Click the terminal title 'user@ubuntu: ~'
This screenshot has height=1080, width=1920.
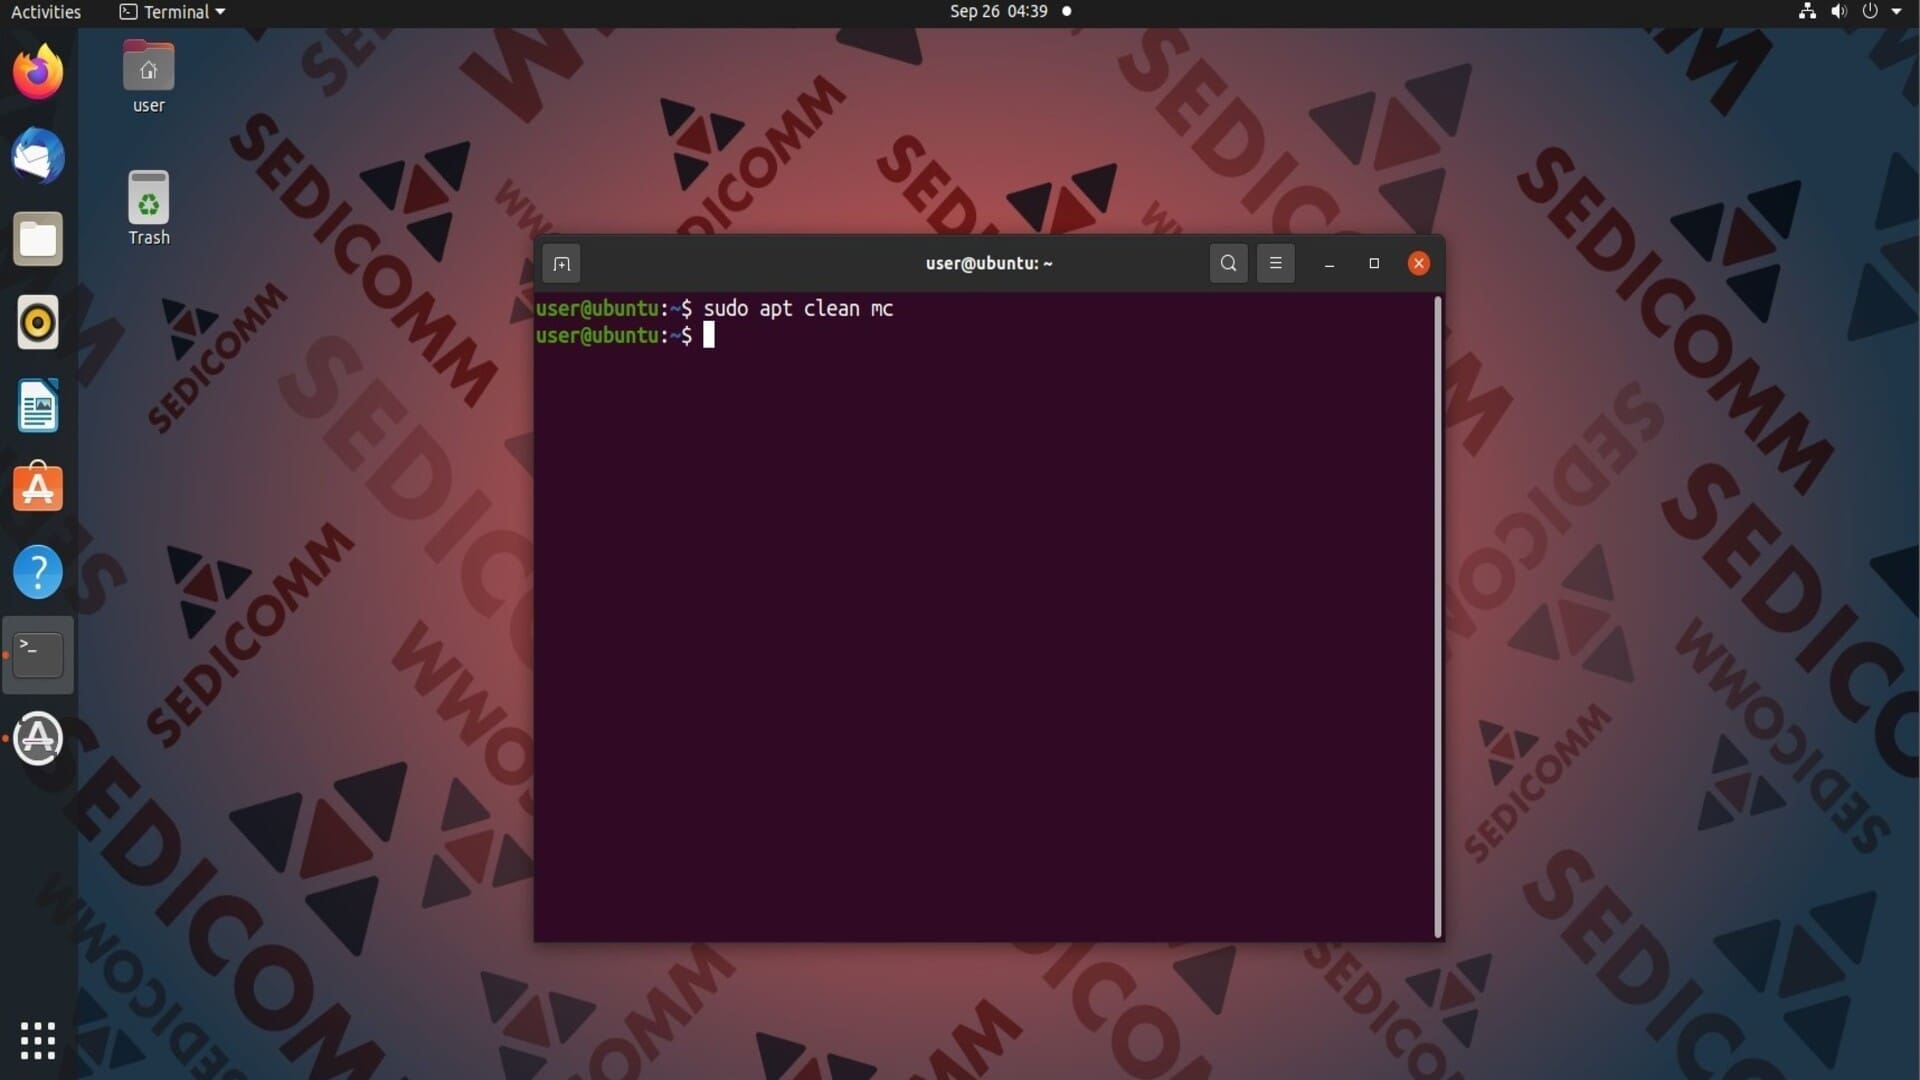click(989, 263)
